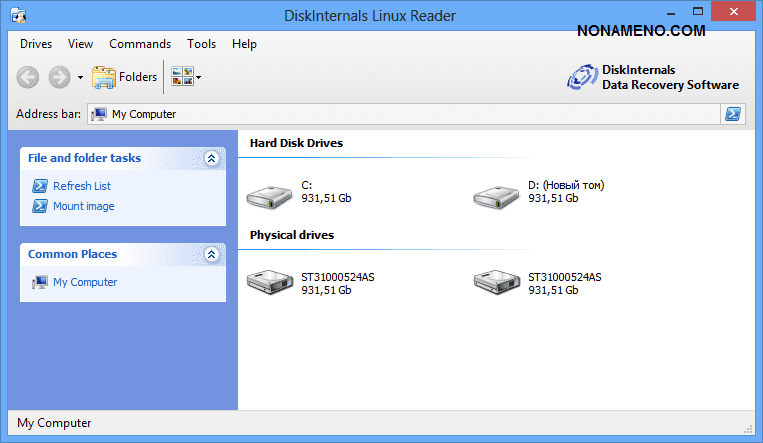Toggle the Folders pane button
This screenshot has height=443, width=763.
pyautogui.click(x=125, y=77)
